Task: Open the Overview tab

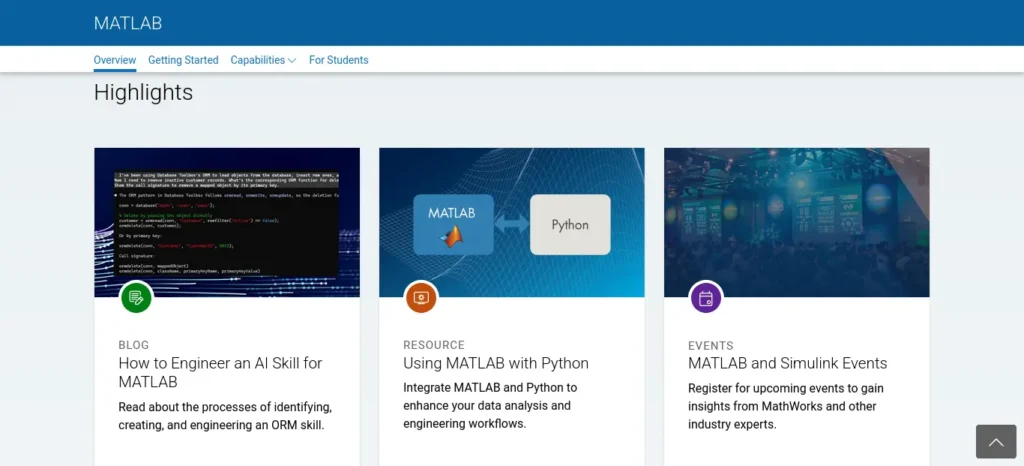Action: point(115,60)
